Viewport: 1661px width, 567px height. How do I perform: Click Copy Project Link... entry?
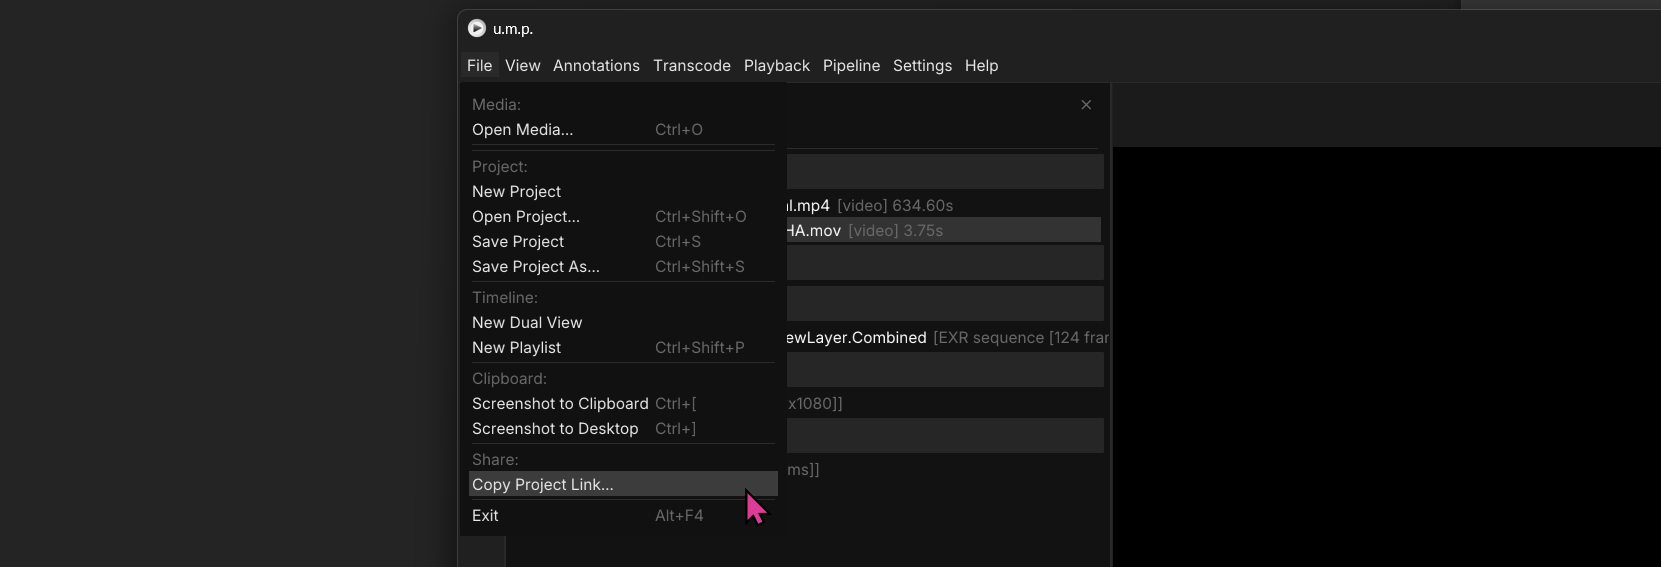coord(543,485)
